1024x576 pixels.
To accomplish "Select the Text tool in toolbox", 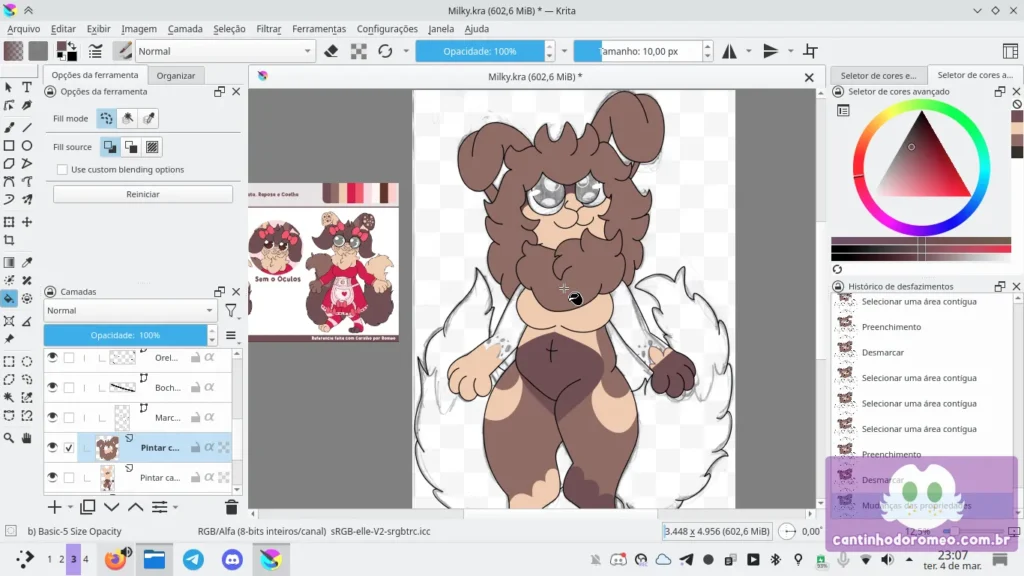I will [x=27, y=87].
